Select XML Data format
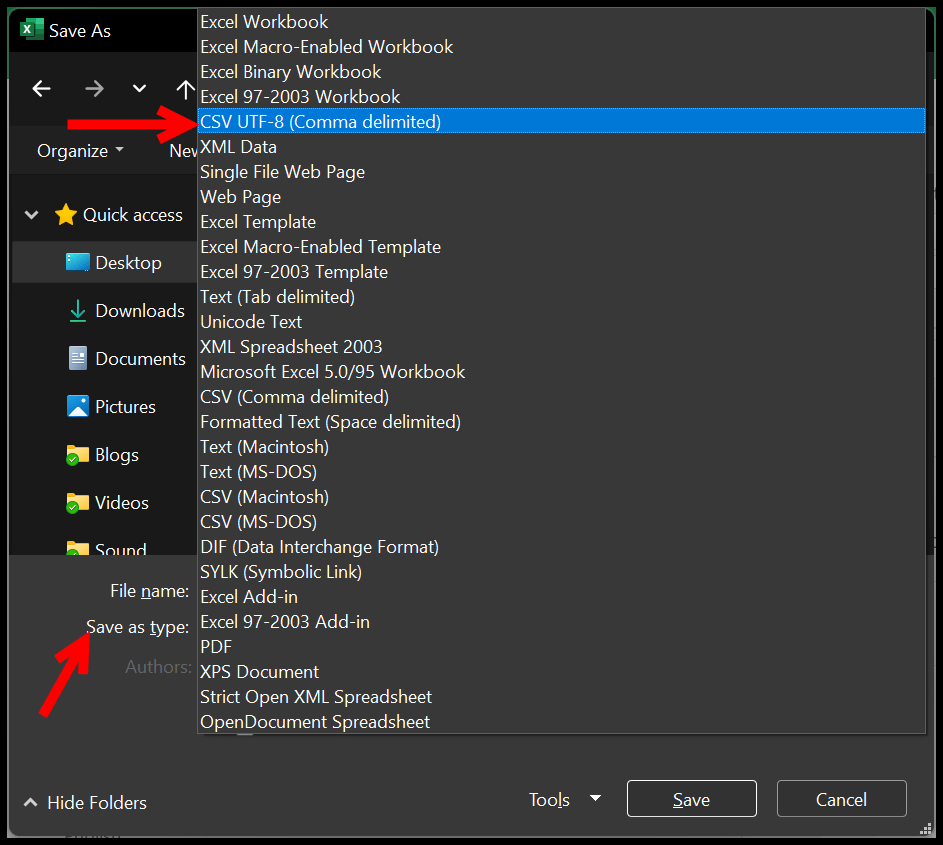The width and height of the screenshot is (943, 845). pos(561,147)
